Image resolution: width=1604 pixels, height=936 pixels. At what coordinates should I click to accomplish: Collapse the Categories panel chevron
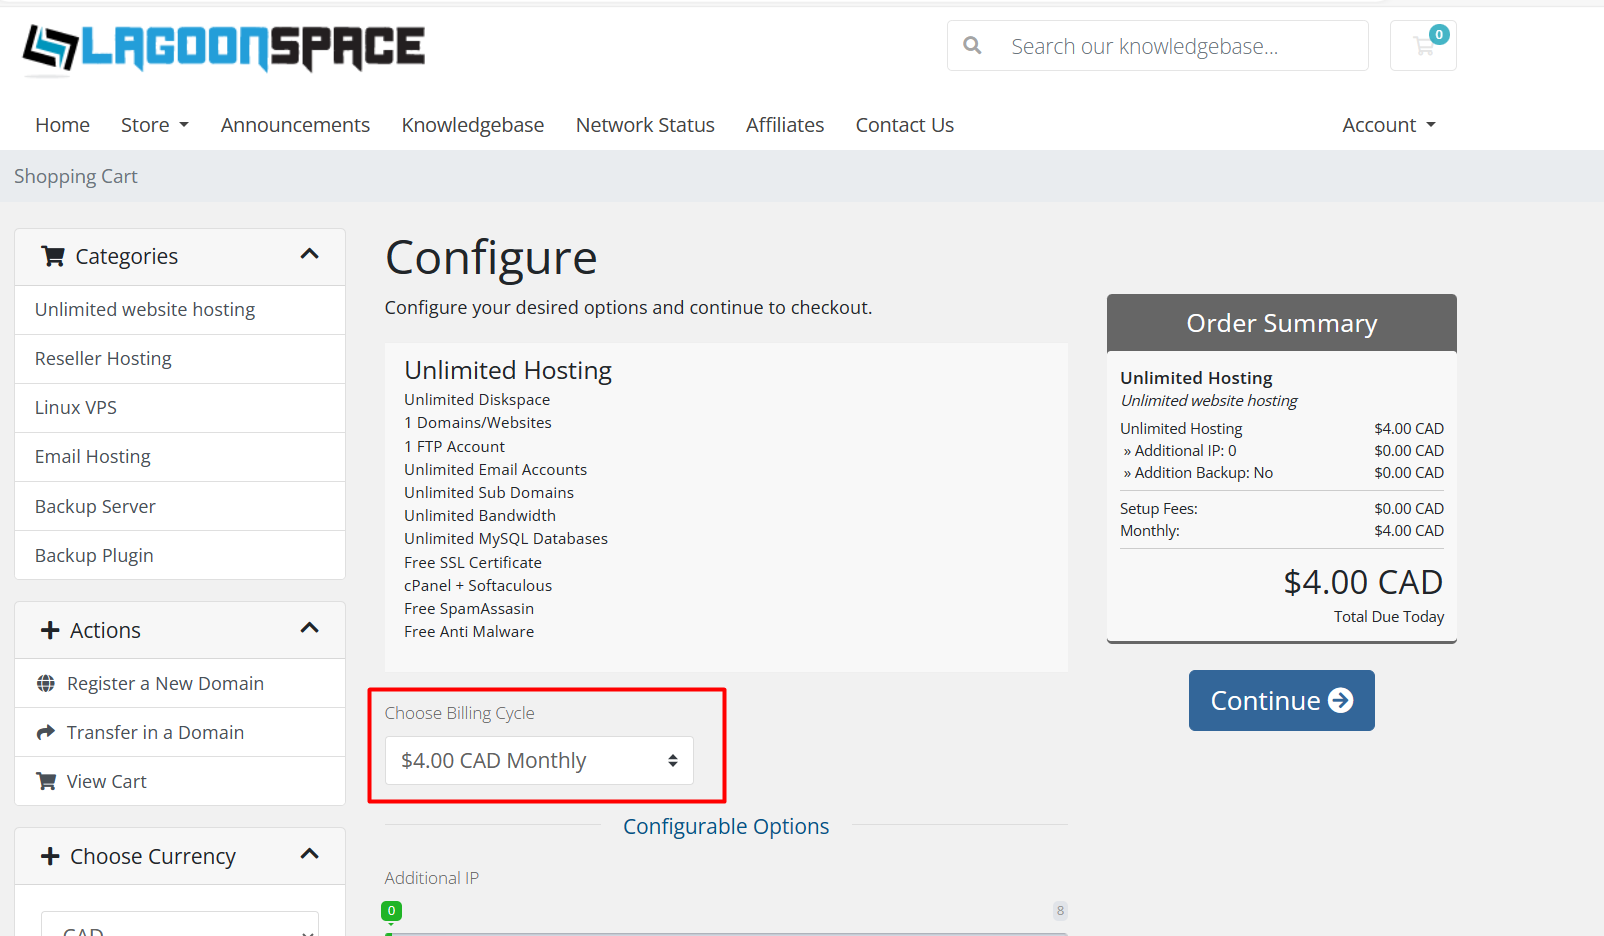pos(310,255)
